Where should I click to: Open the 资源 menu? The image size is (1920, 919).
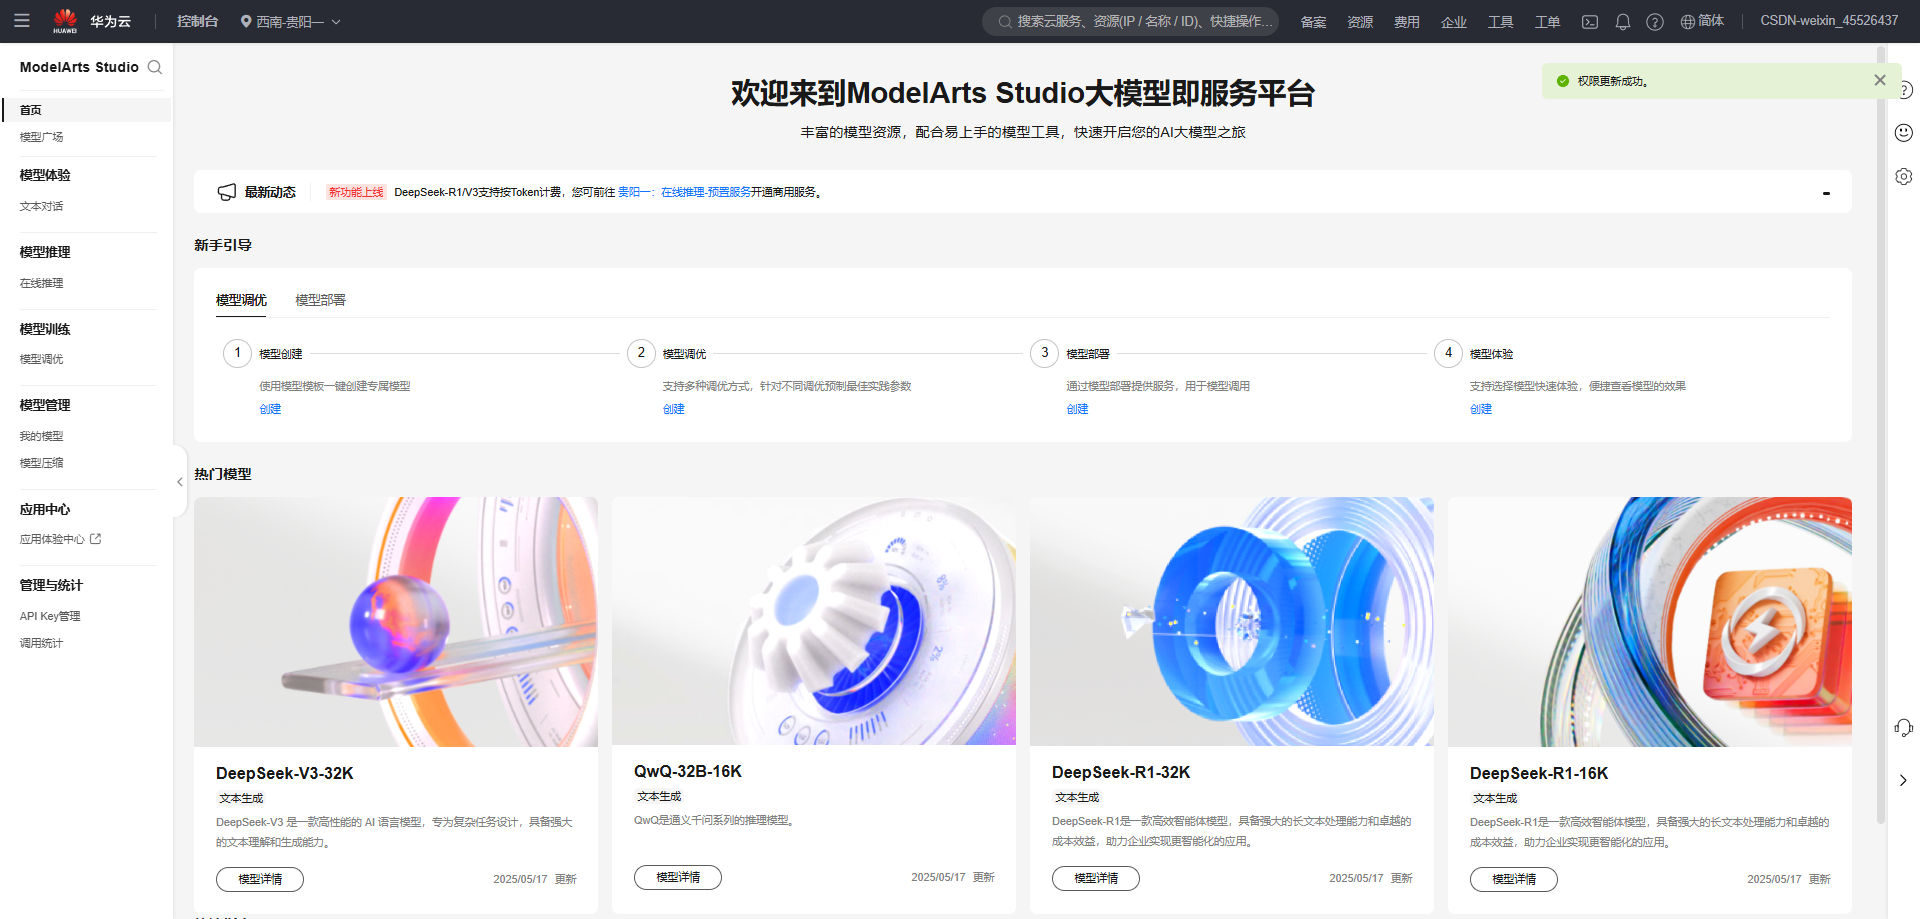click(1360, 22)
